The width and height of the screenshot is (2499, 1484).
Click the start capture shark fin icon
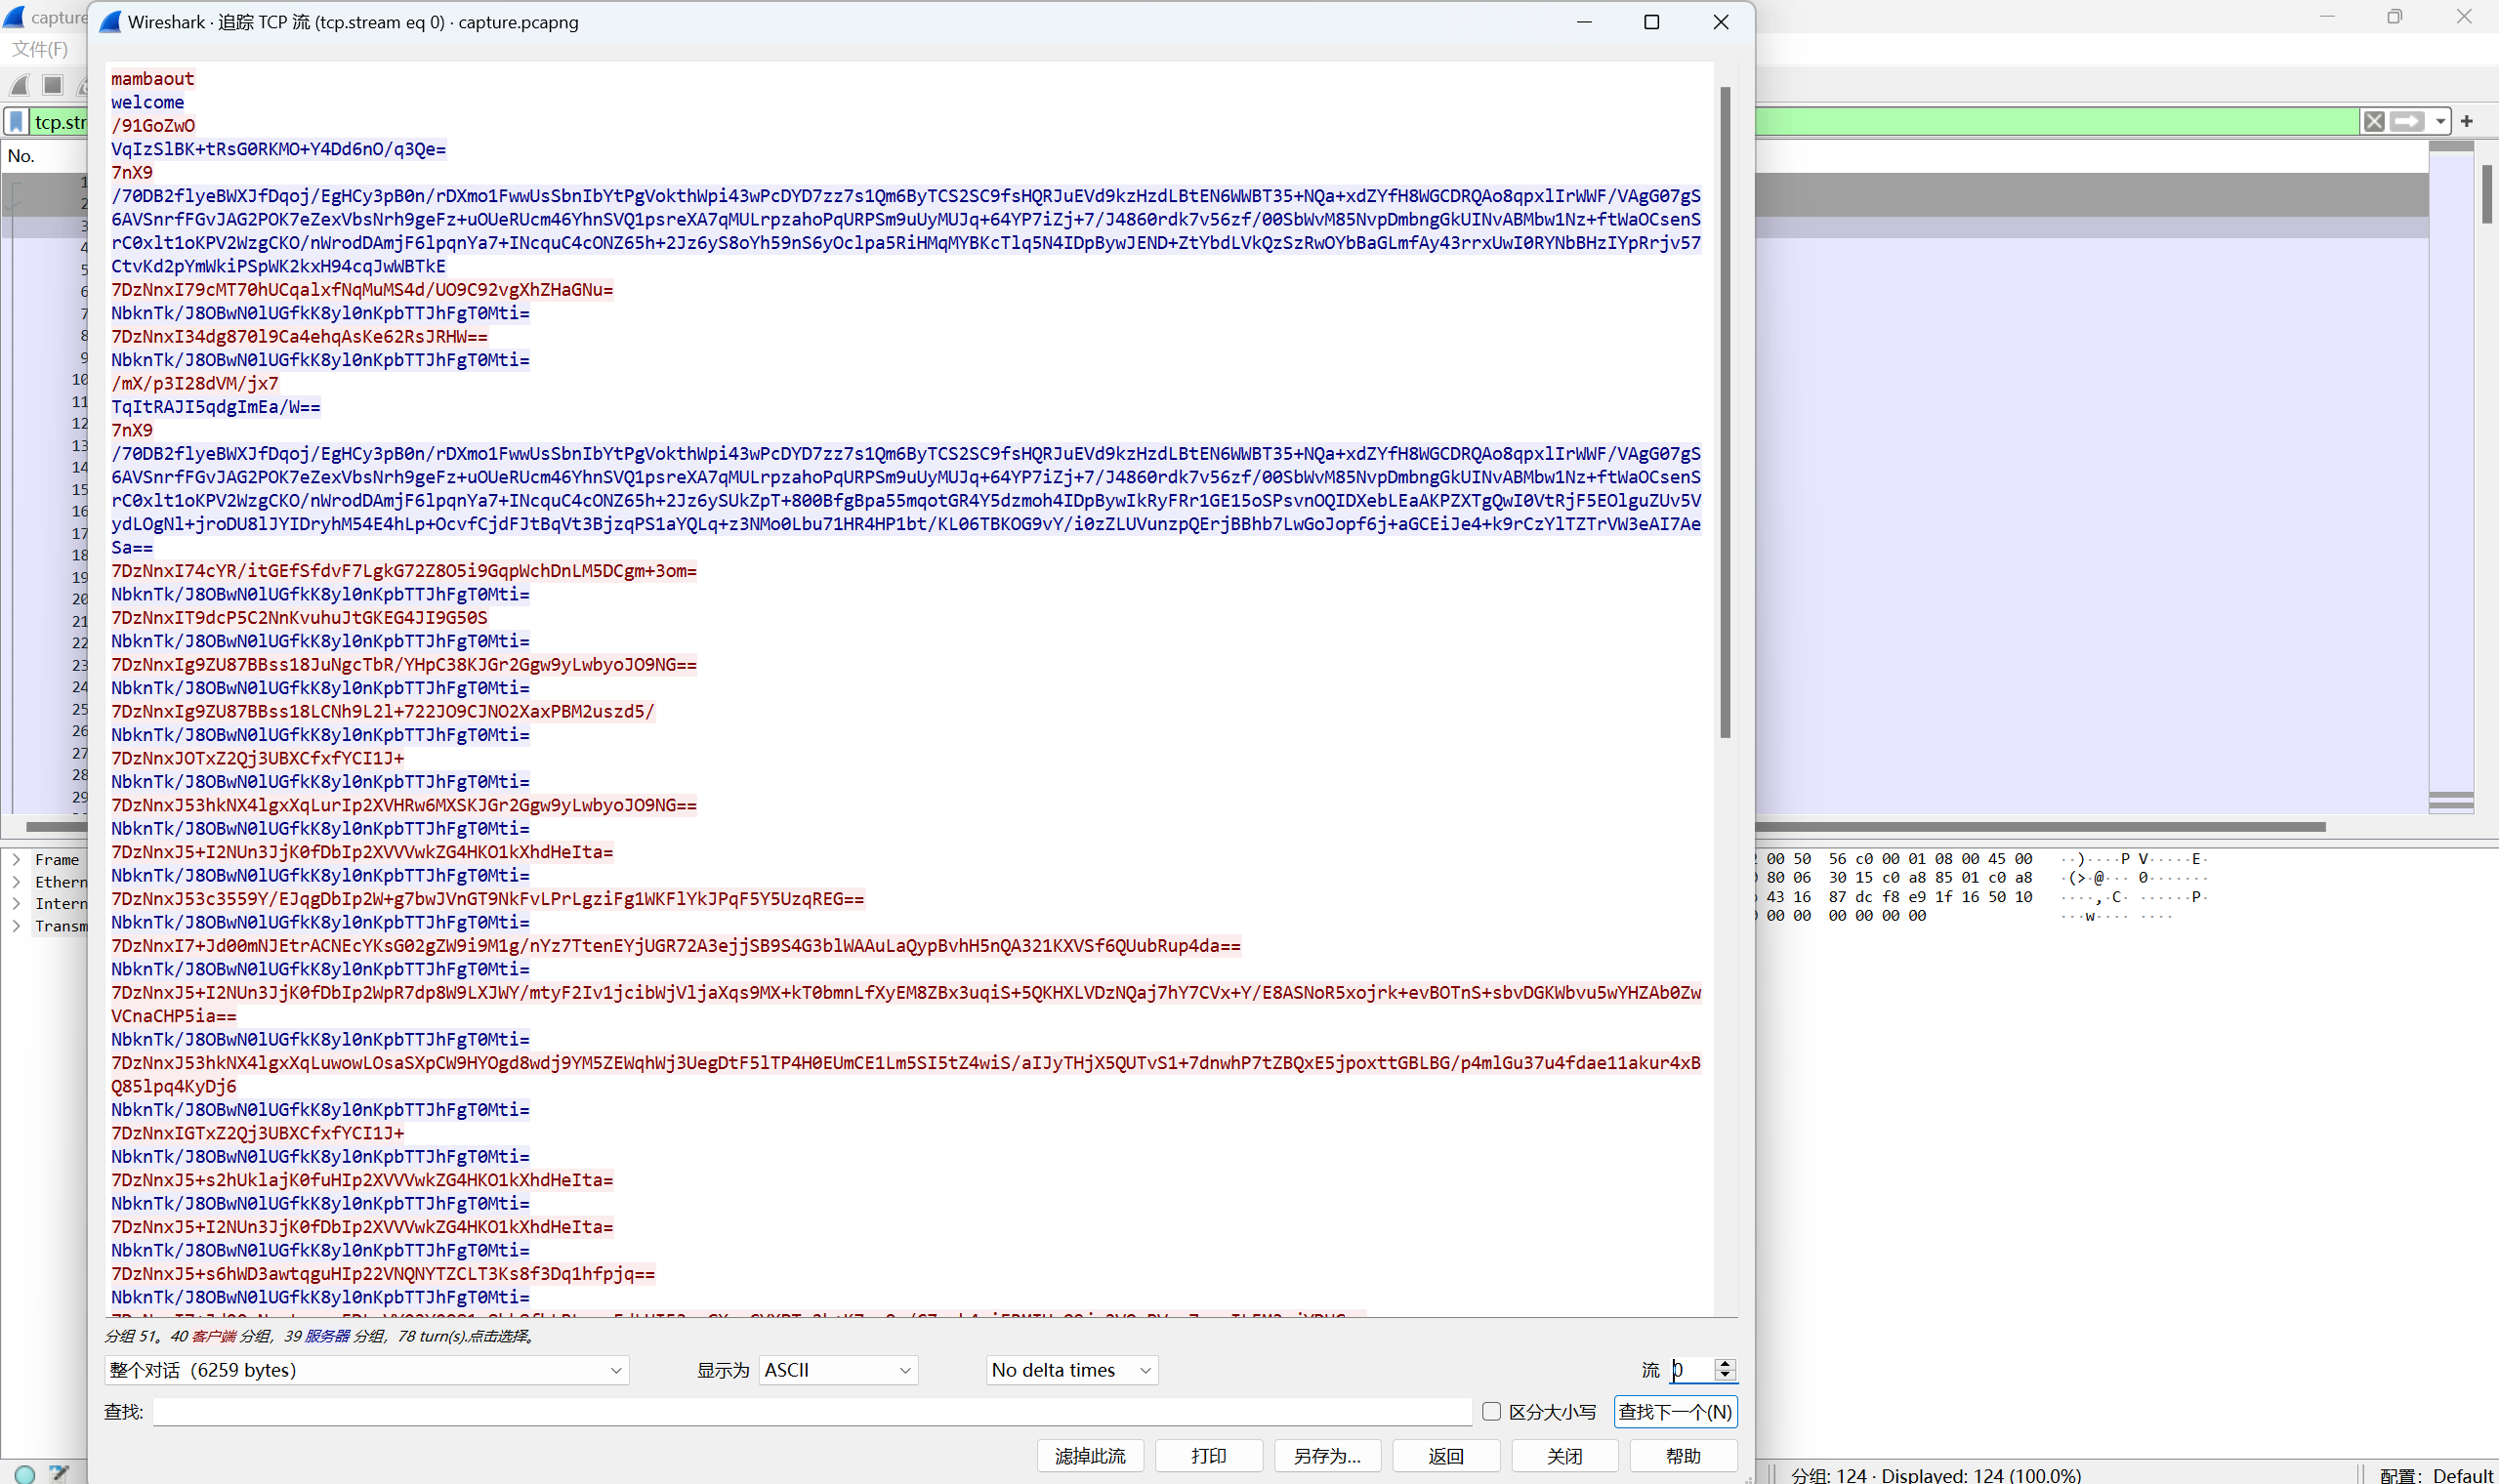point(20,85)
